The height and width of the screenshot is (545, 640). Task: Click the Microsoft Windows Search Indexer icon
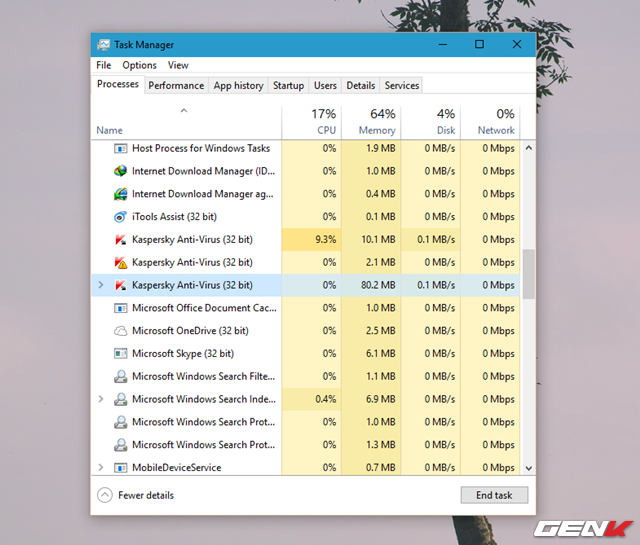[120, 399]
